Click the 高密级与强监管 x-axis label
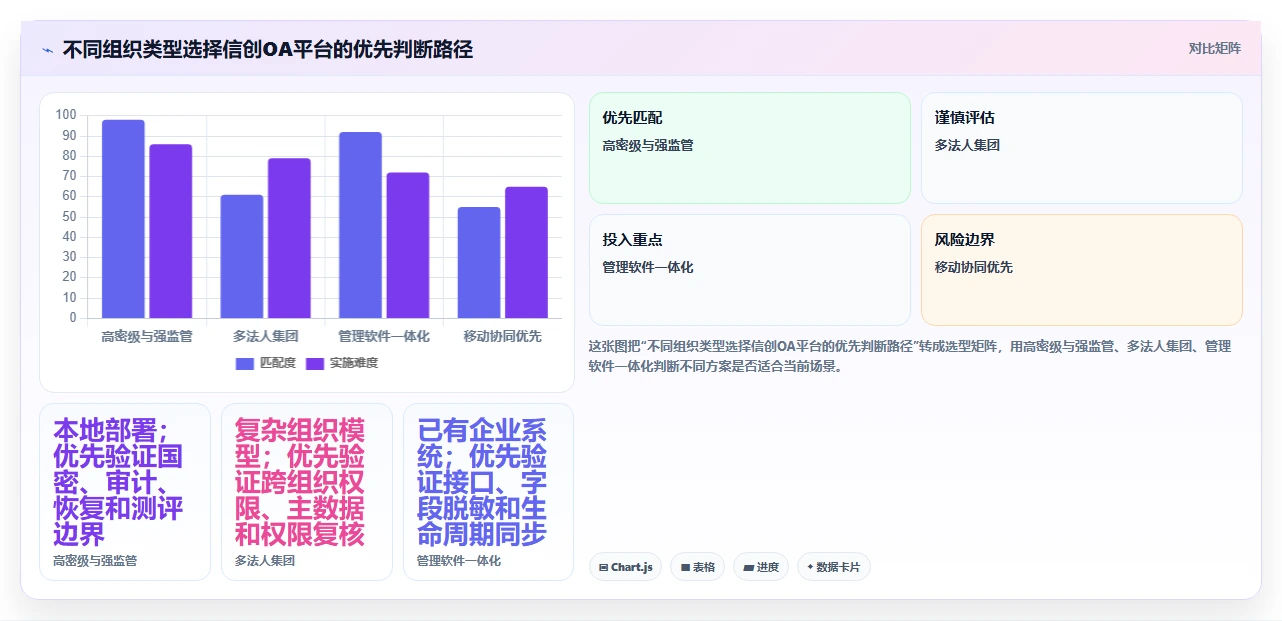 (x=147, y=336)
